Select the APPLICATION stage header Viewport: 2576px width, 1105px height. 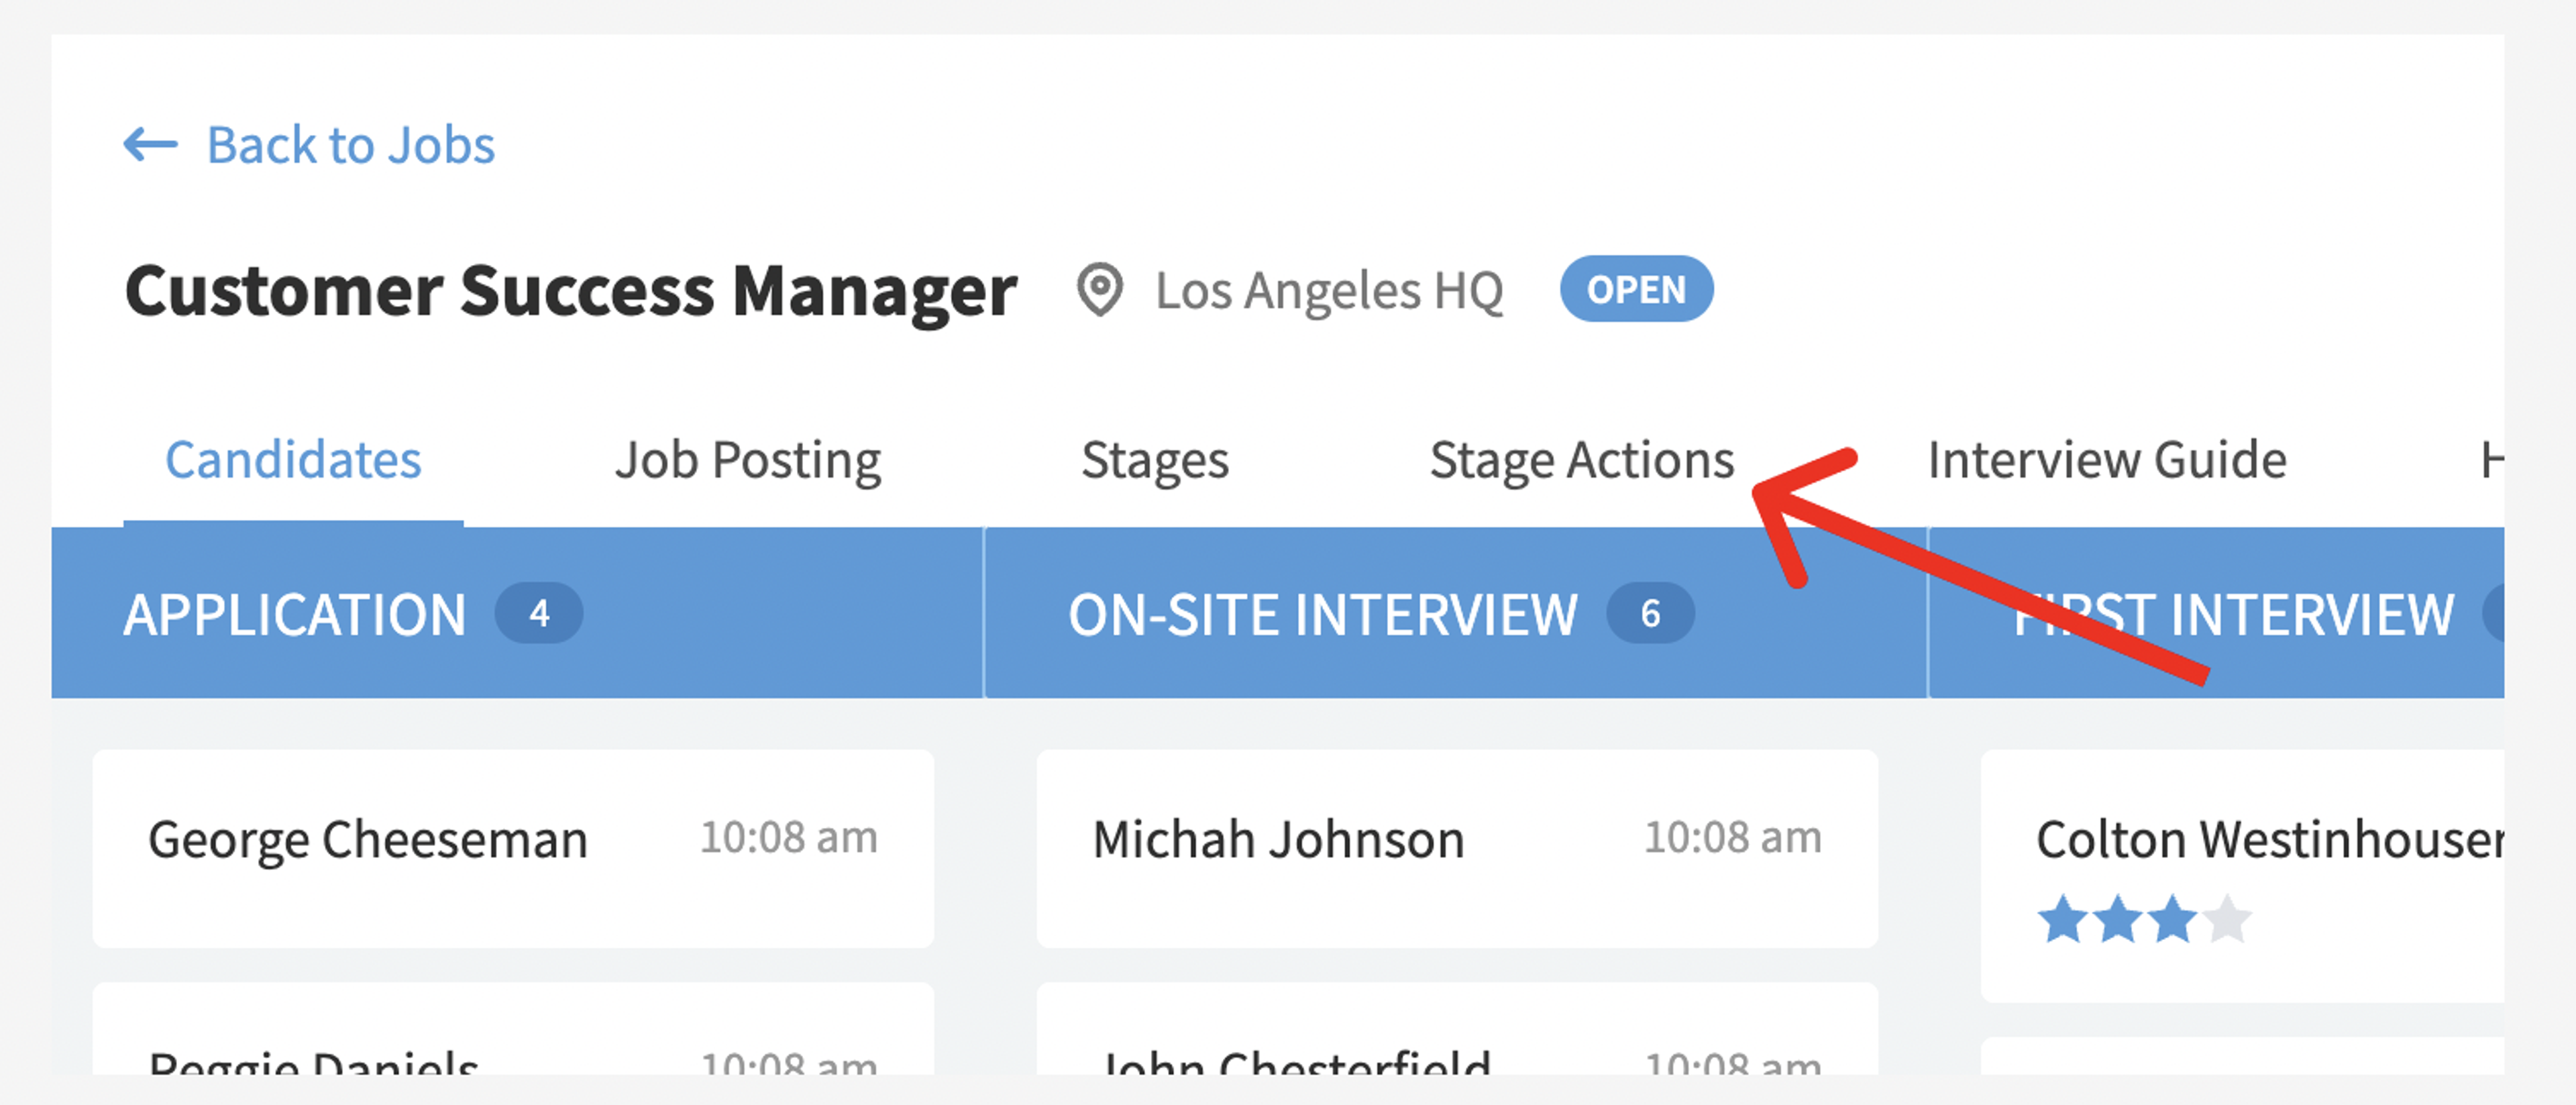[517, 613]
